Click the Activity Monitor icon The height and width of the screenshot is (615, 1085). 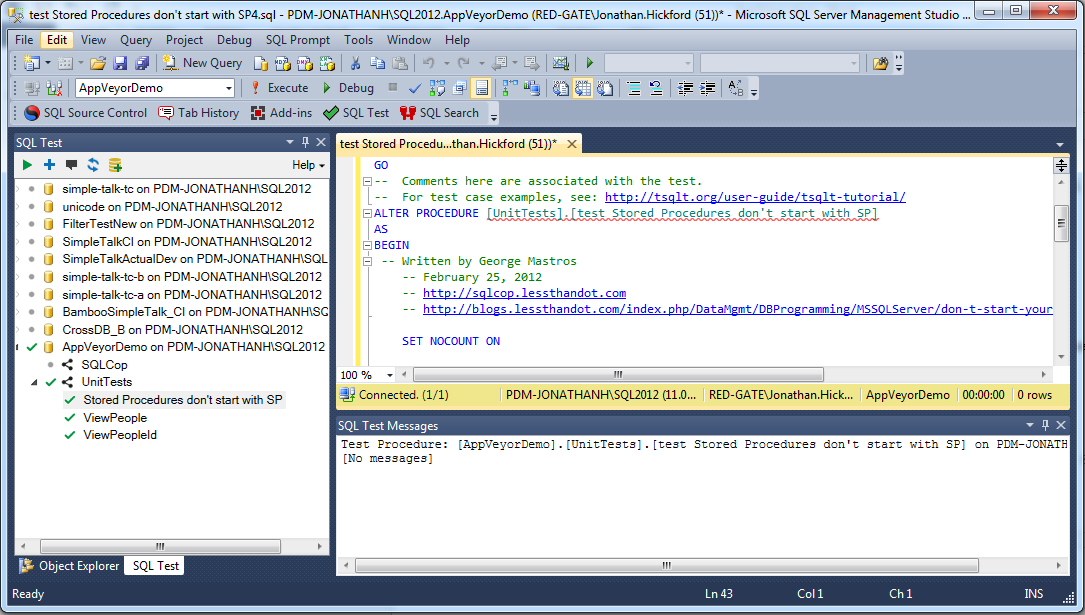pyautogui.click(x=560, y=64)
